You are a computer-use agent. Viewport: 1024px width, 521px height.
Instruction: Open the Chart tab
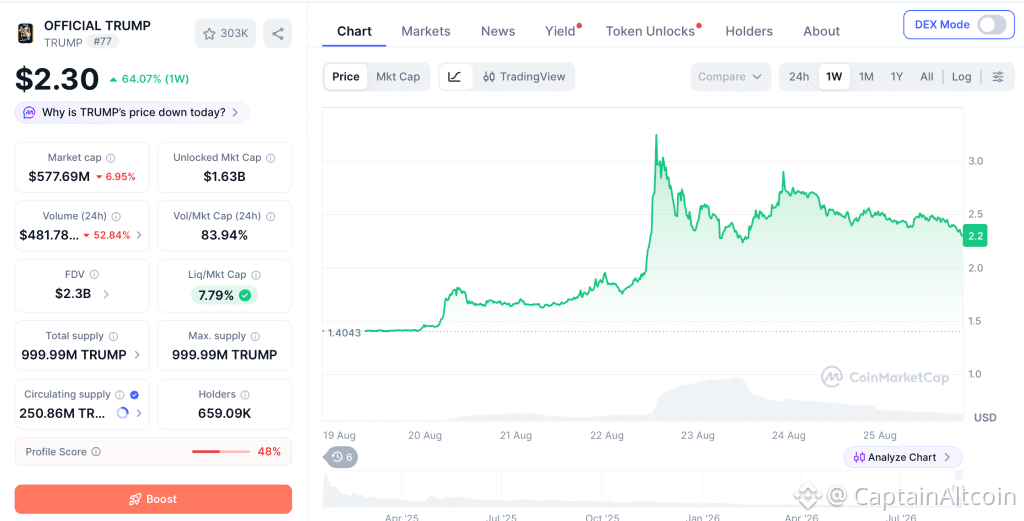click(x=354, y=31)
